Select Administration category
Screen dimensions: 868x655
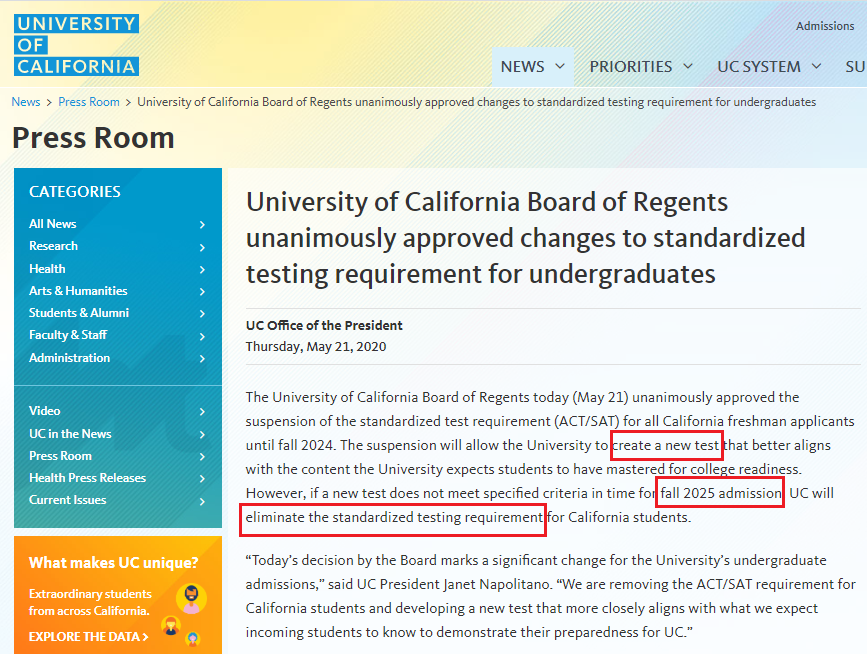click(69, 358)
